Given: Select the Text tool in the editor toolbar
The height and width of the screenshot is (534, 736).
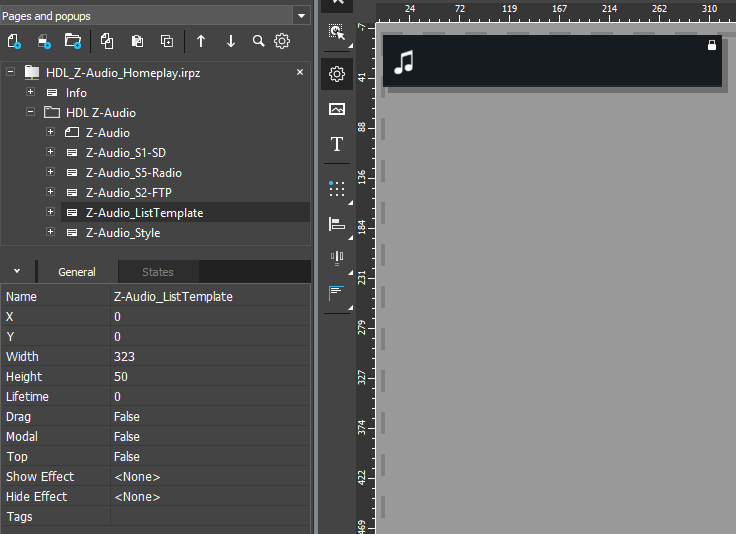Looking at the screenshot, I should pyautogui.click(x=337, y=145).
